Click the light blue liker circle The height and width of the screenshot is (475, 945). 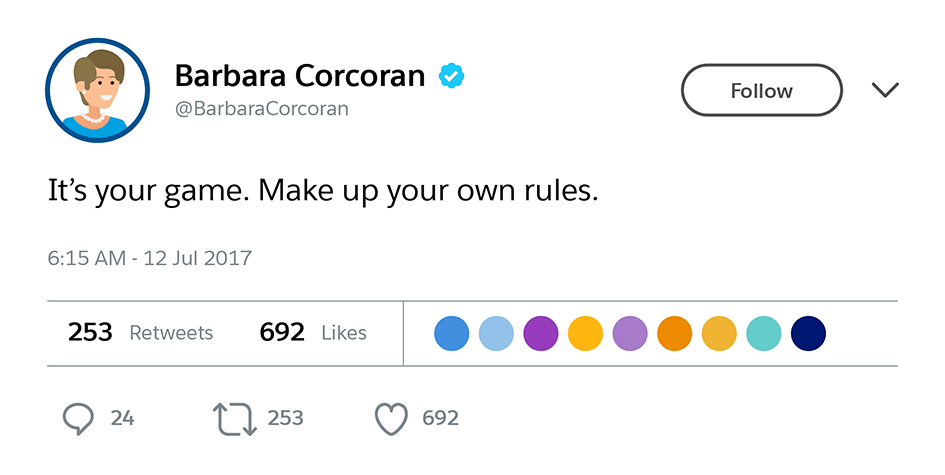(x=496, y=334)
